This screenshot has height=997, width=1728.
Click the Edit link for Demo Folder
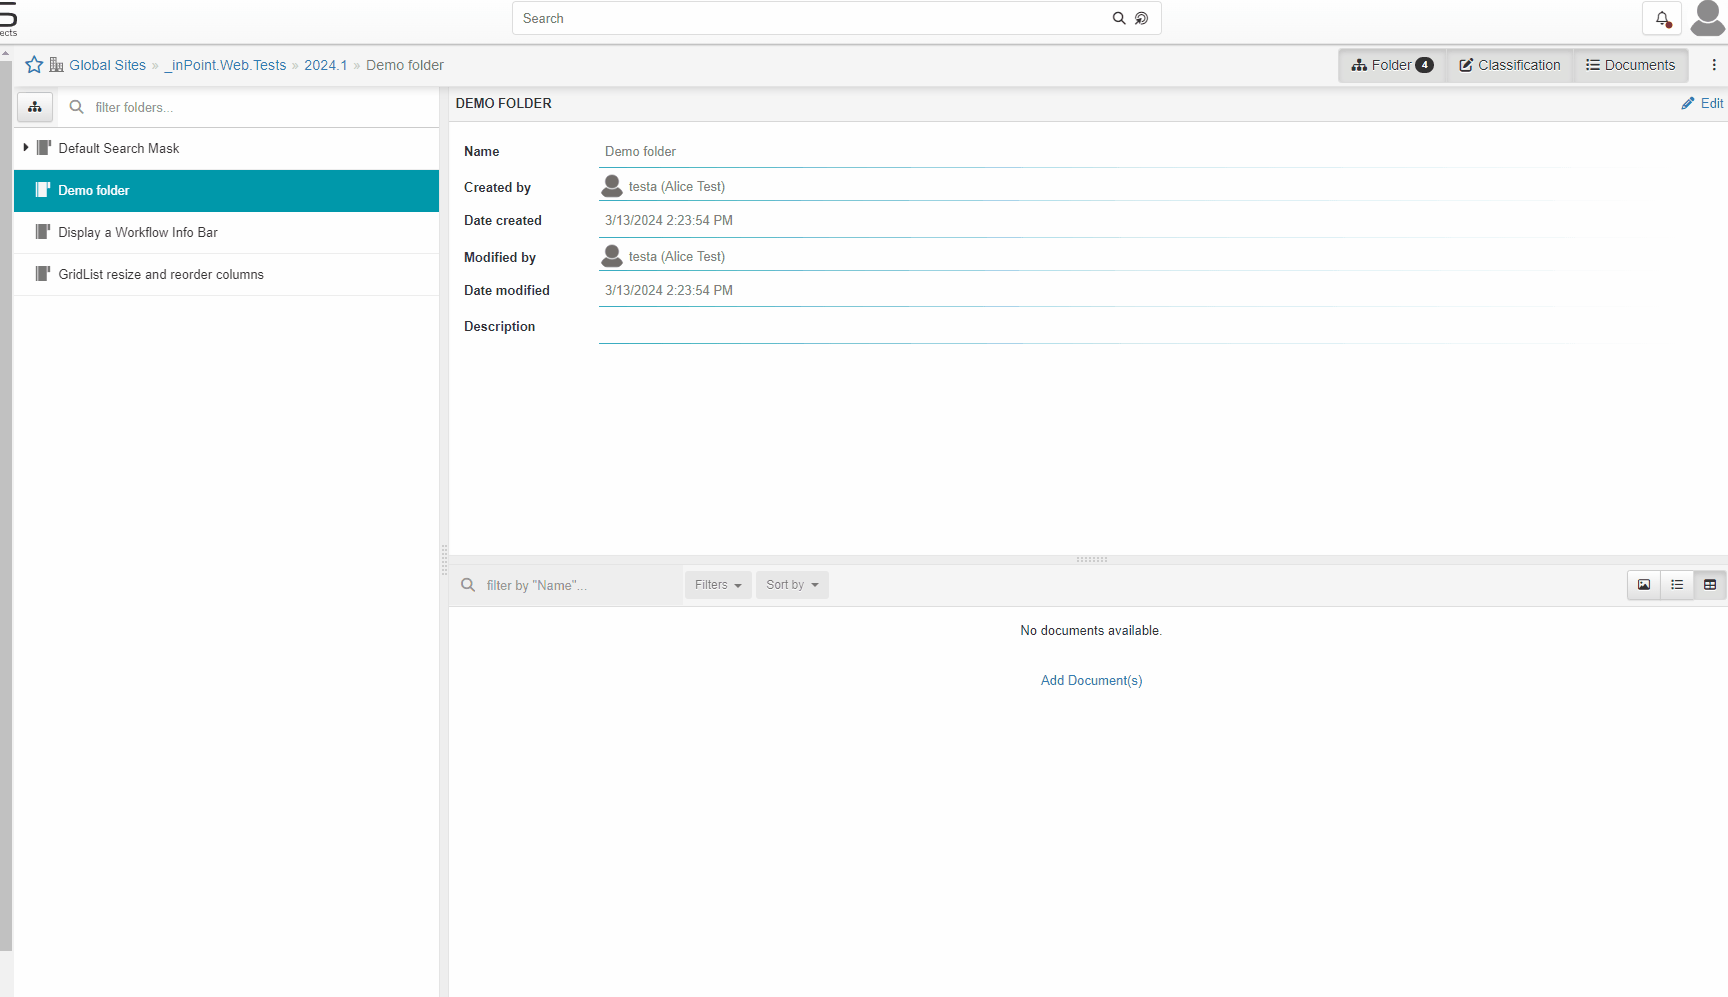point(1702,103)
